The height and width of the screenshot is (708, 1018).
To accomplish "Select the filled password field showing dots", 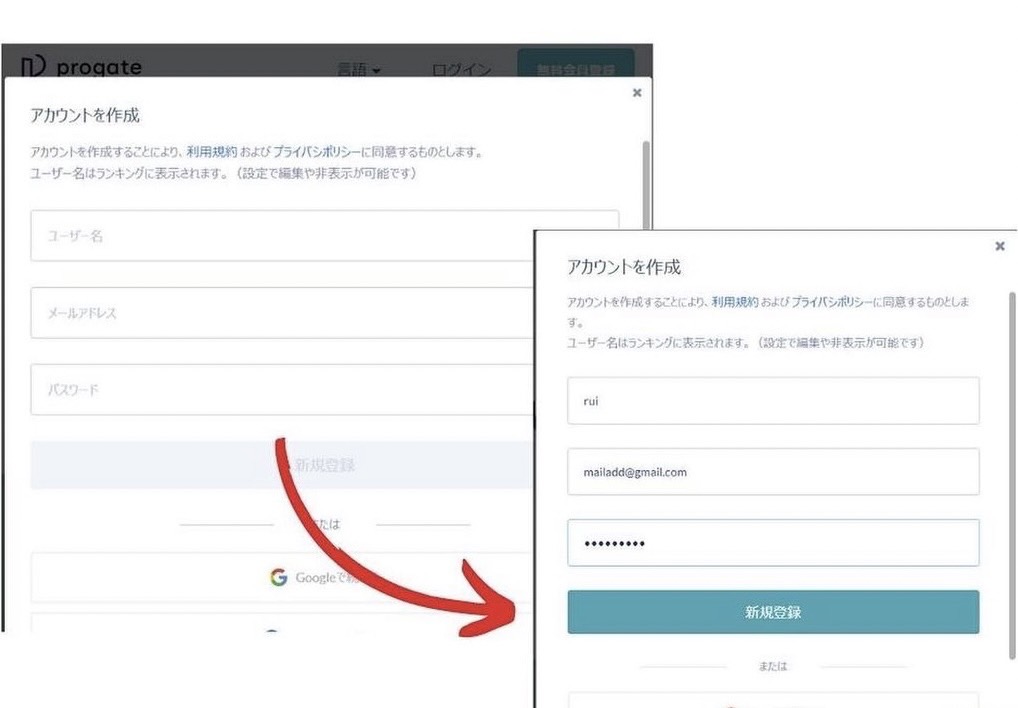I will [773, 542].
